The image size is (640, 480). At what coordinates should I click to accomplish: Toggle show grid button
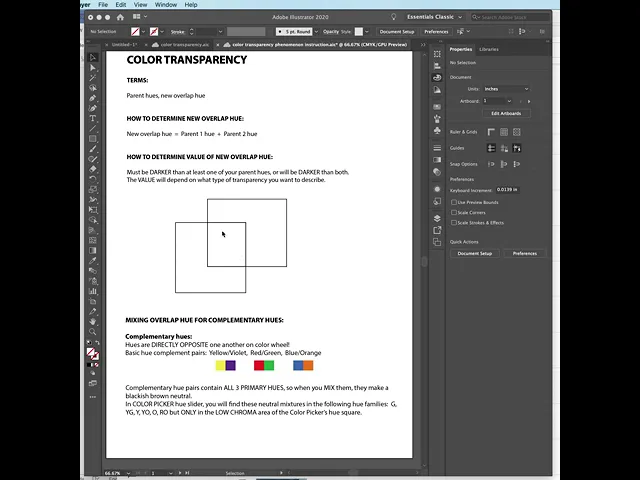(504, 132)
